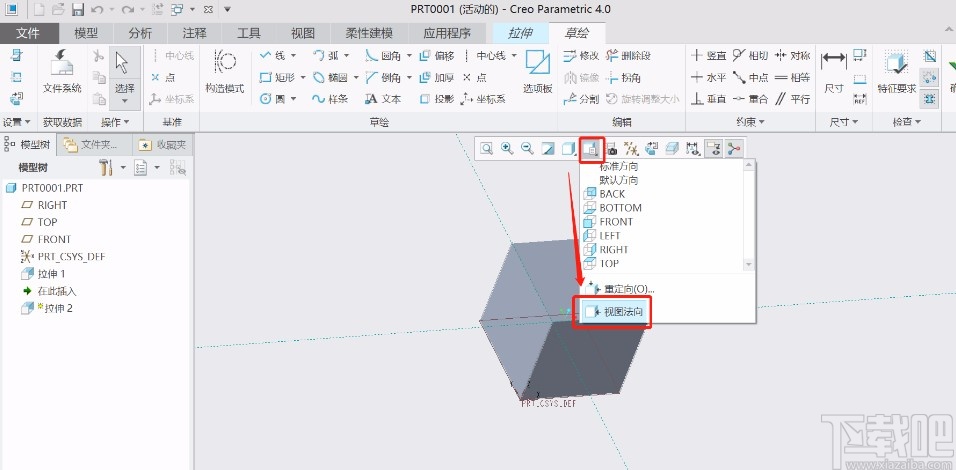Click the zoom in icon
The width and height of the screenshot is (956, 470).
[507, 149]
